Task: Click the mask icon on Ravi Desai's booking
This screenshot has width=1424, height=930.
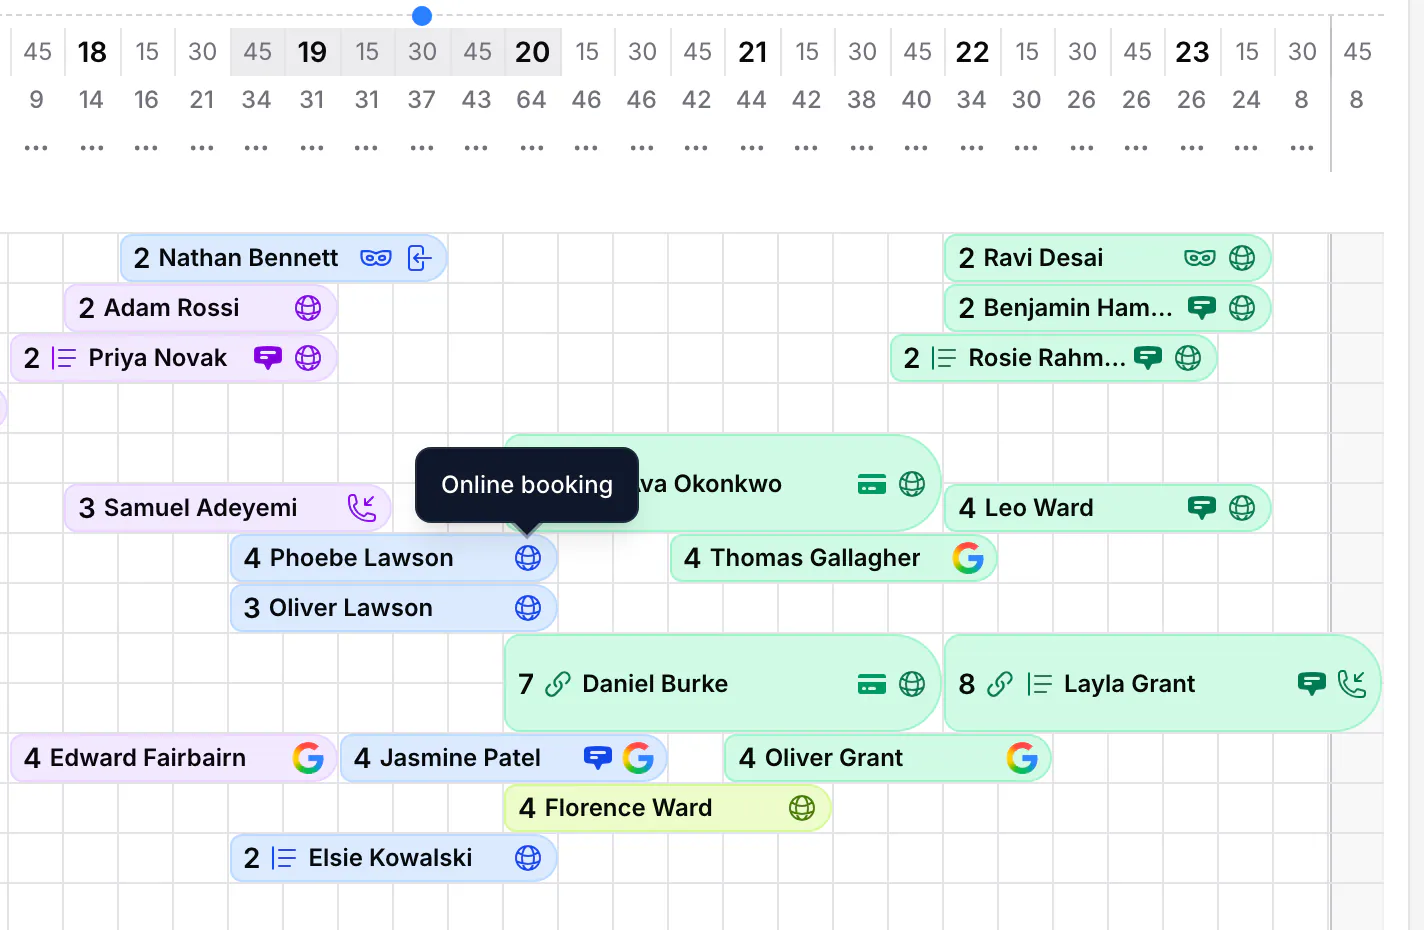Action: pyautogui.click(x=1200, y=258)
